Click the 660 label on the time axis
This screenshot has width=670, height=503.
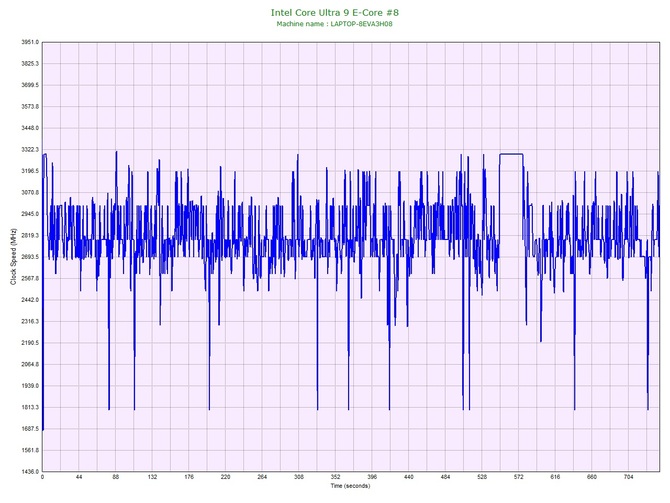[592, 477]
